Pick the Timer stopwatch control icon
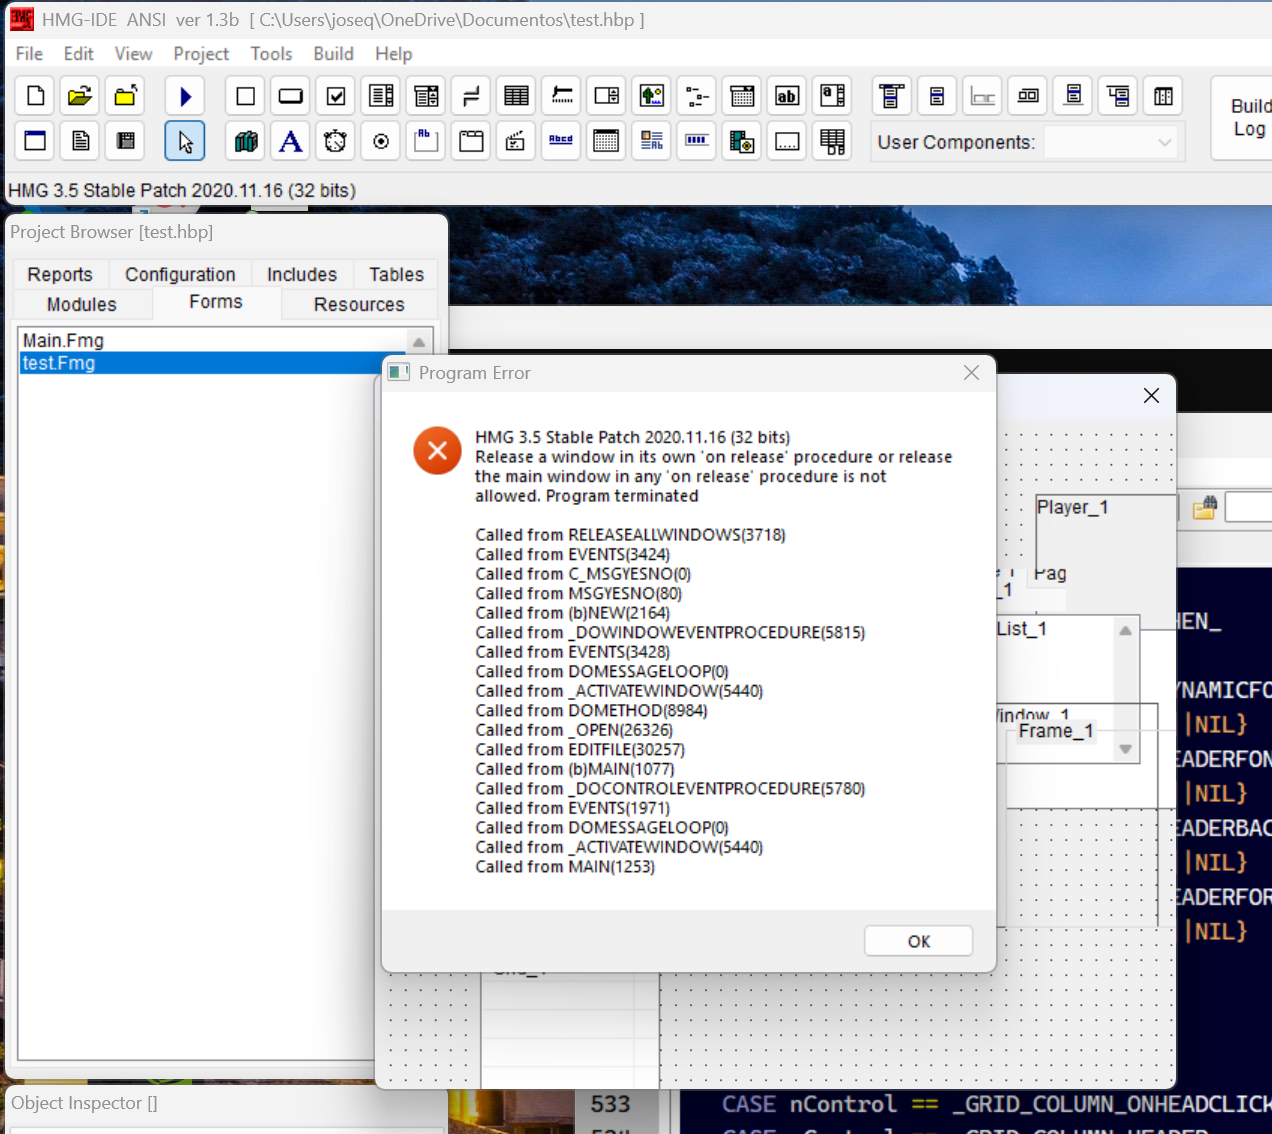Image resolution: width=1272 pixels, height=1134 pixels. pos(335,141)
